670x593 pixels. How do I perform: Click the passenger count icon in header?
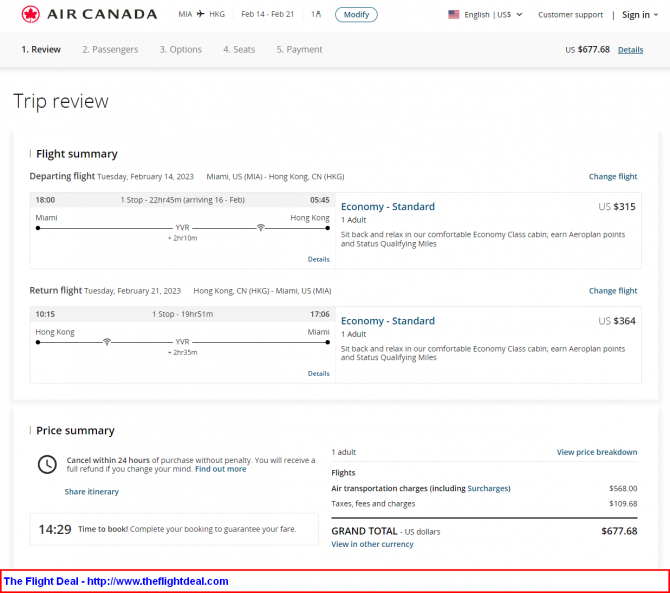click(316, 15)
